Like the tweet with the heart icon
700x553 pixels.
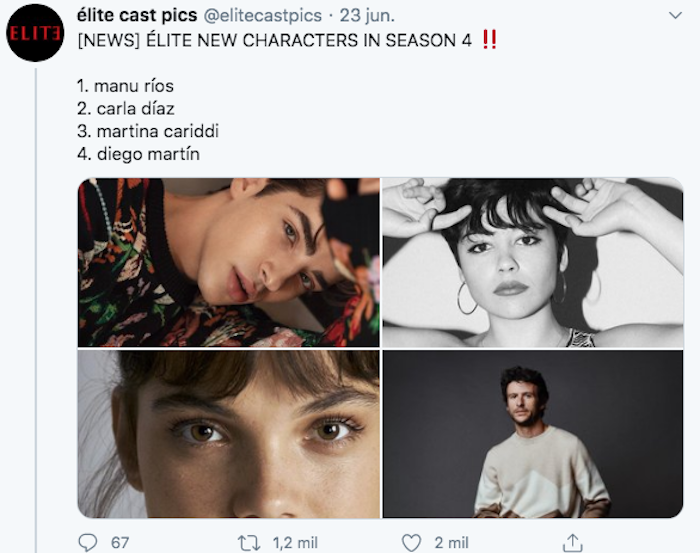411,543
